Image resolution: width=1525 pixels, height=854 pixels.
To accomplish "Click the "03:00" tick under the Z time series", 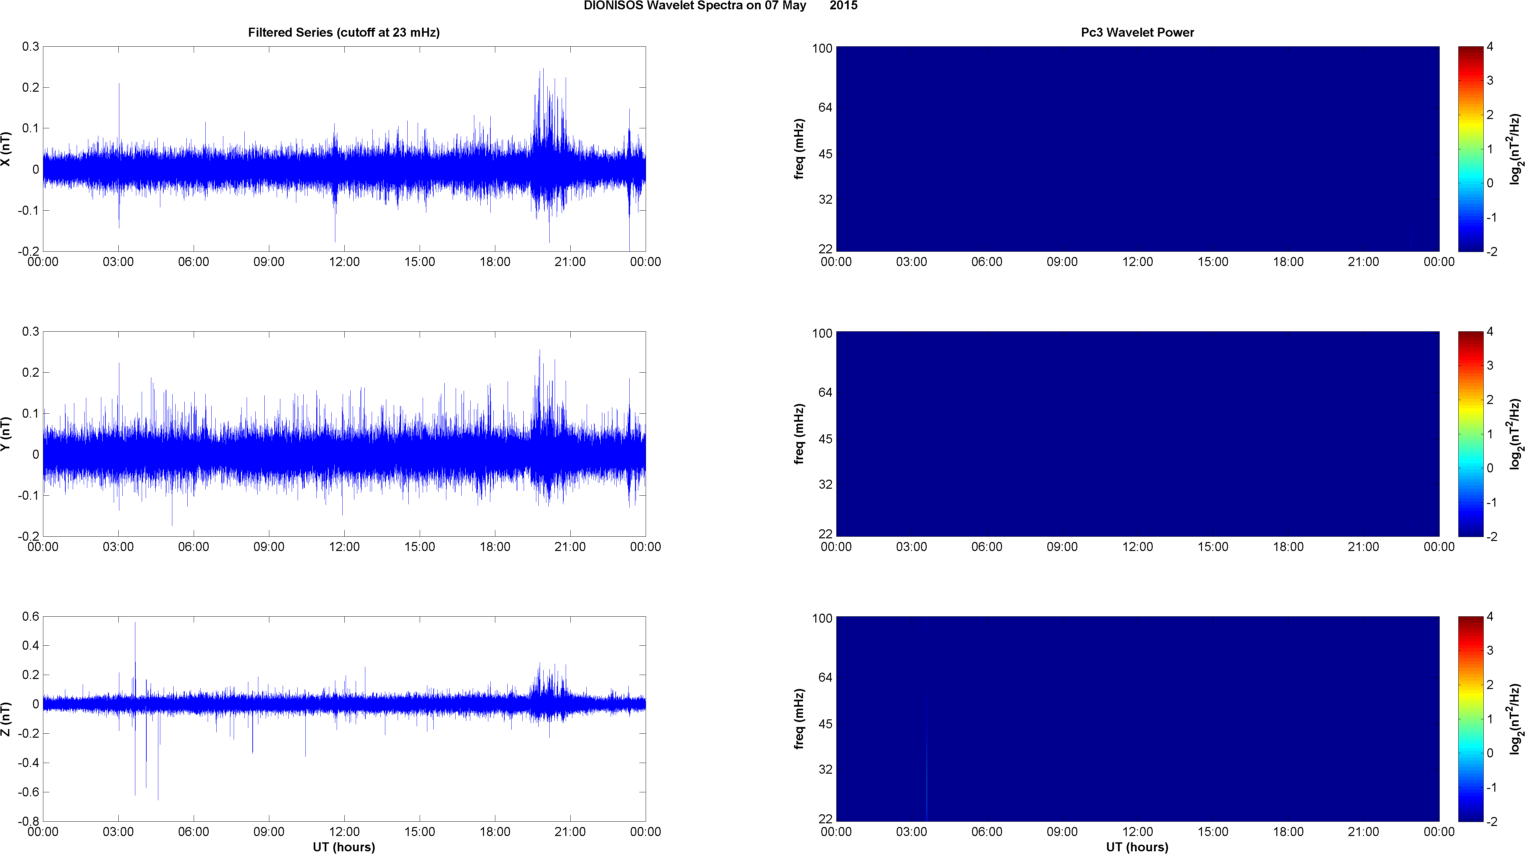I will (118, 832).
